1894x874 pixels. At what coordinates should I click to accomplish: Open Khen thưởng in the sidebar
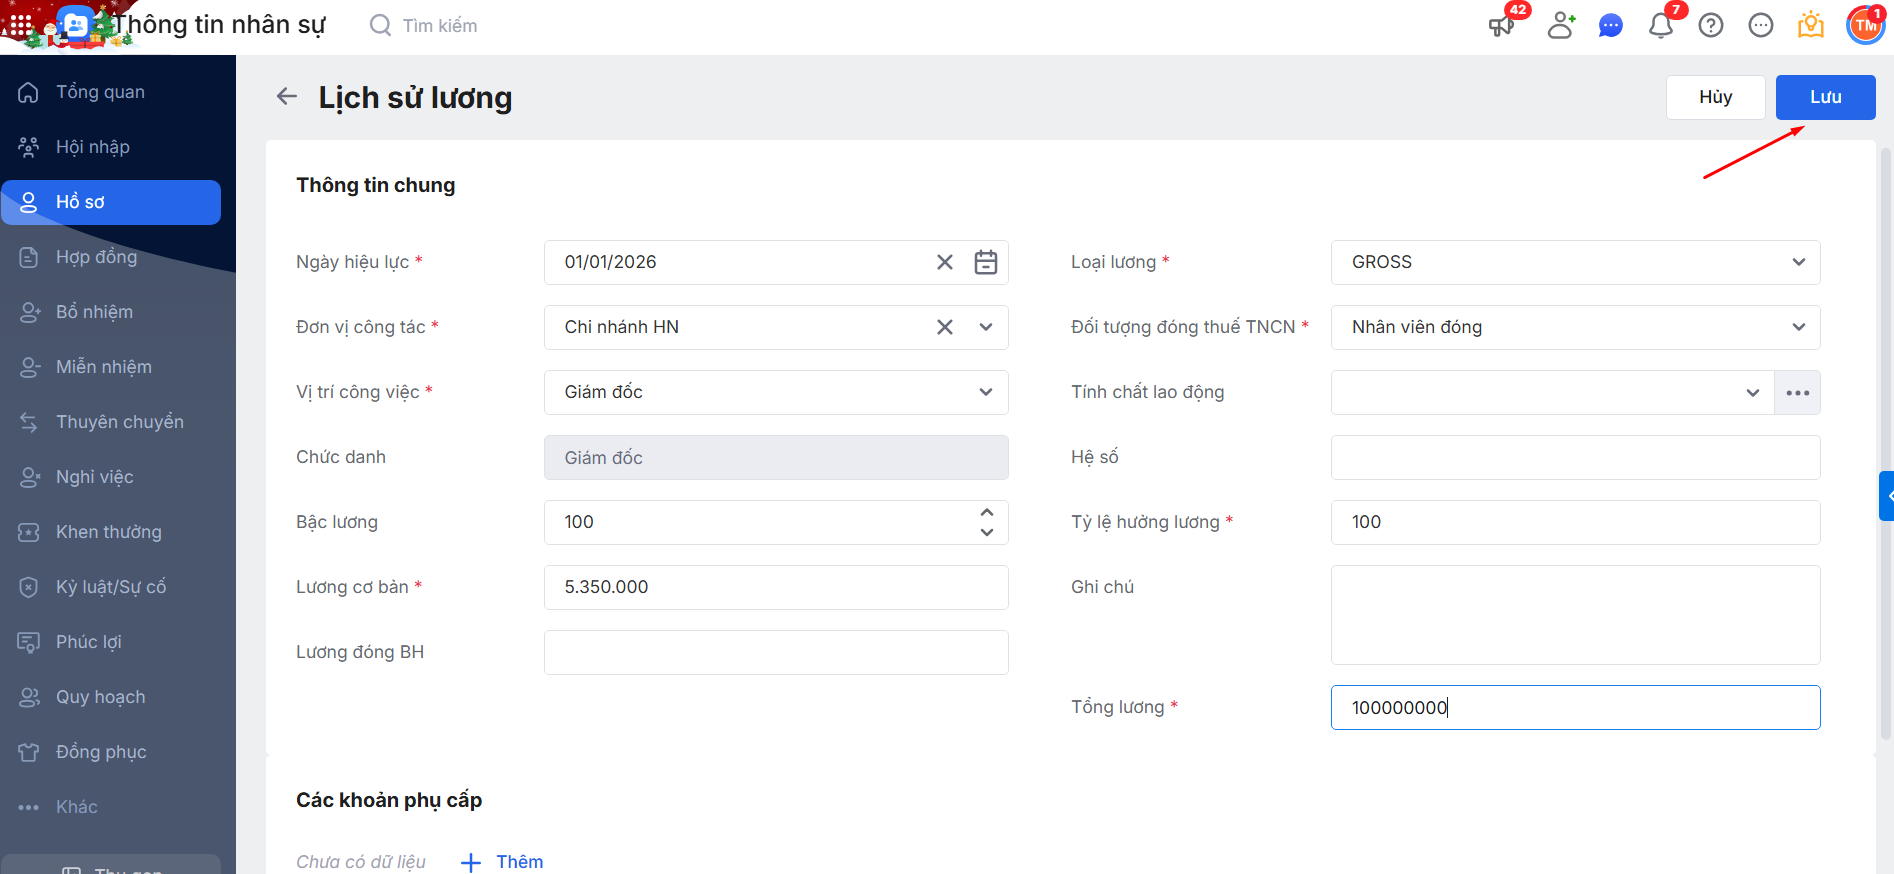[x=108, y=532]
